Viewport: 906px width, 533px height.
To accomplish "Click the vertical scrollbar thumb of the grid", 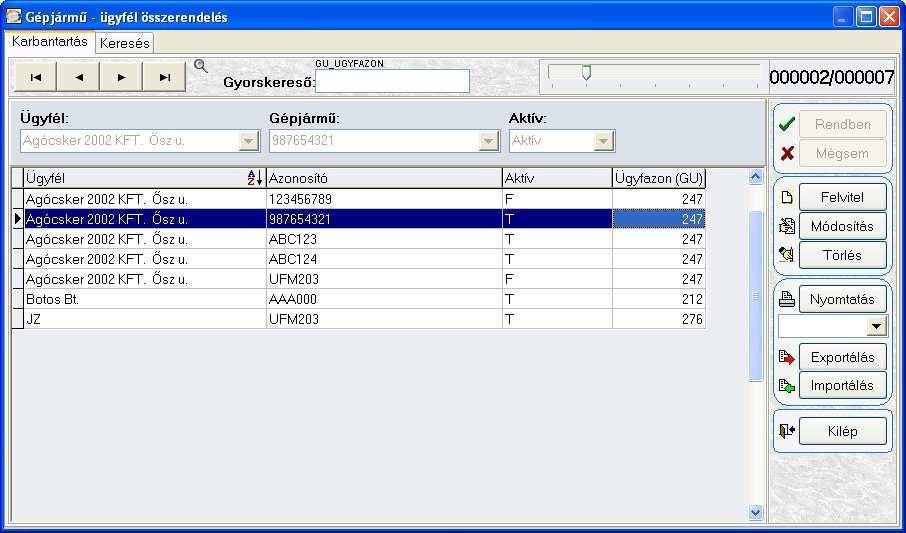I will (755, 296).
